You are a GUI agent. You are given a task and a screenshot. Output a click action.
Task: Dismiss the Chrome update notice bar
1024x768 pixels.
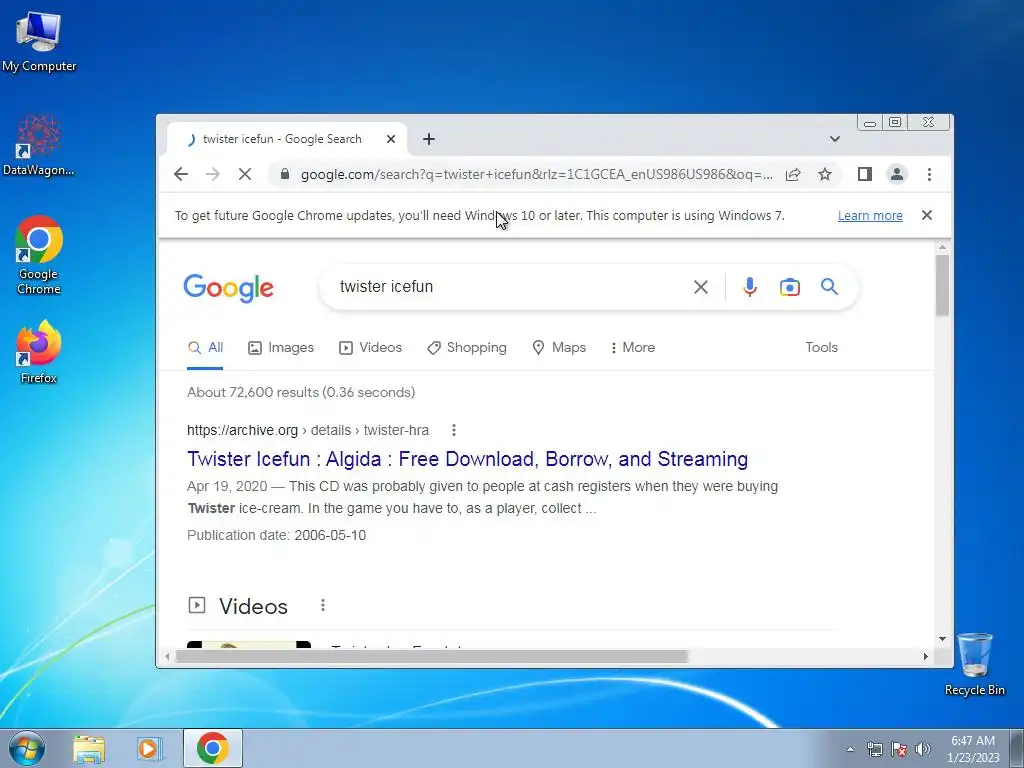(927, 216)
